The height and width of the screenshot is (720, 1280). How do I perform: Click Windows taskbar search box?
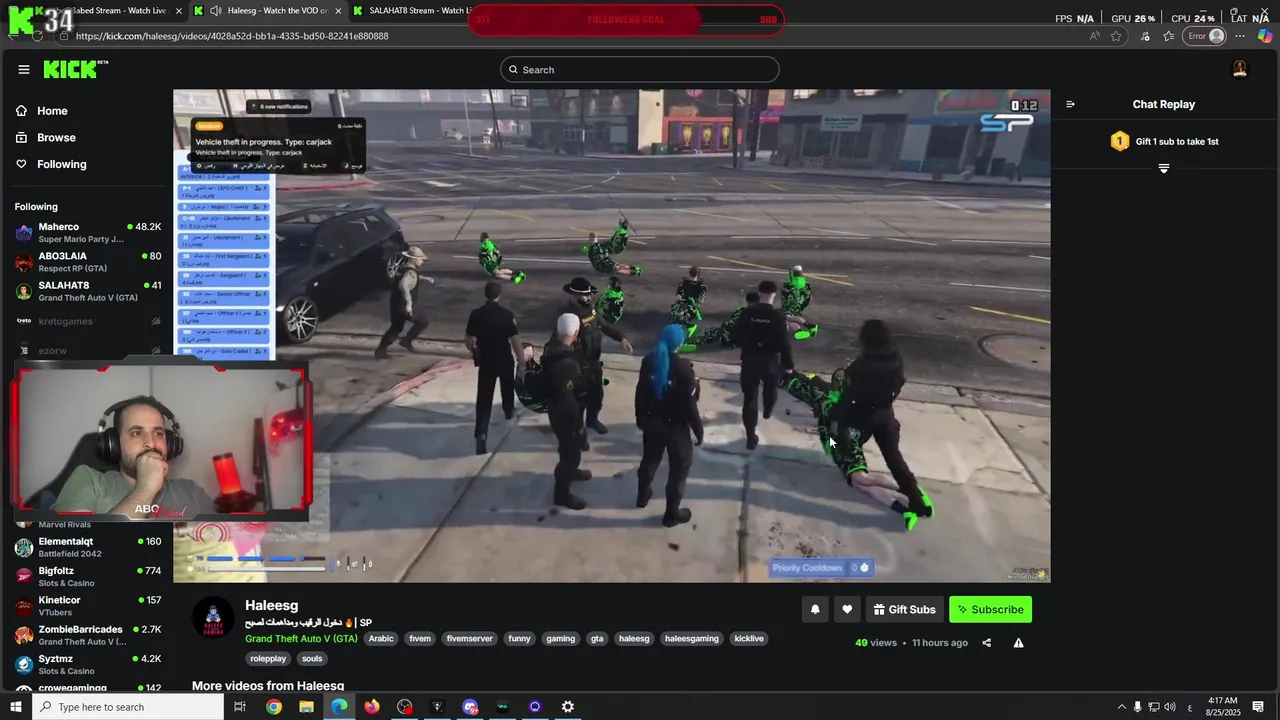(x=128, y=707)
